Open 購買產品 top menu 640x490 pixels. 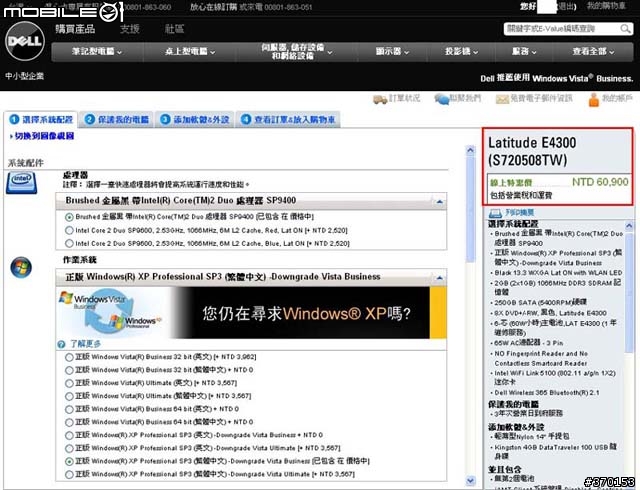pyautogui.click(x=75, y=29)
